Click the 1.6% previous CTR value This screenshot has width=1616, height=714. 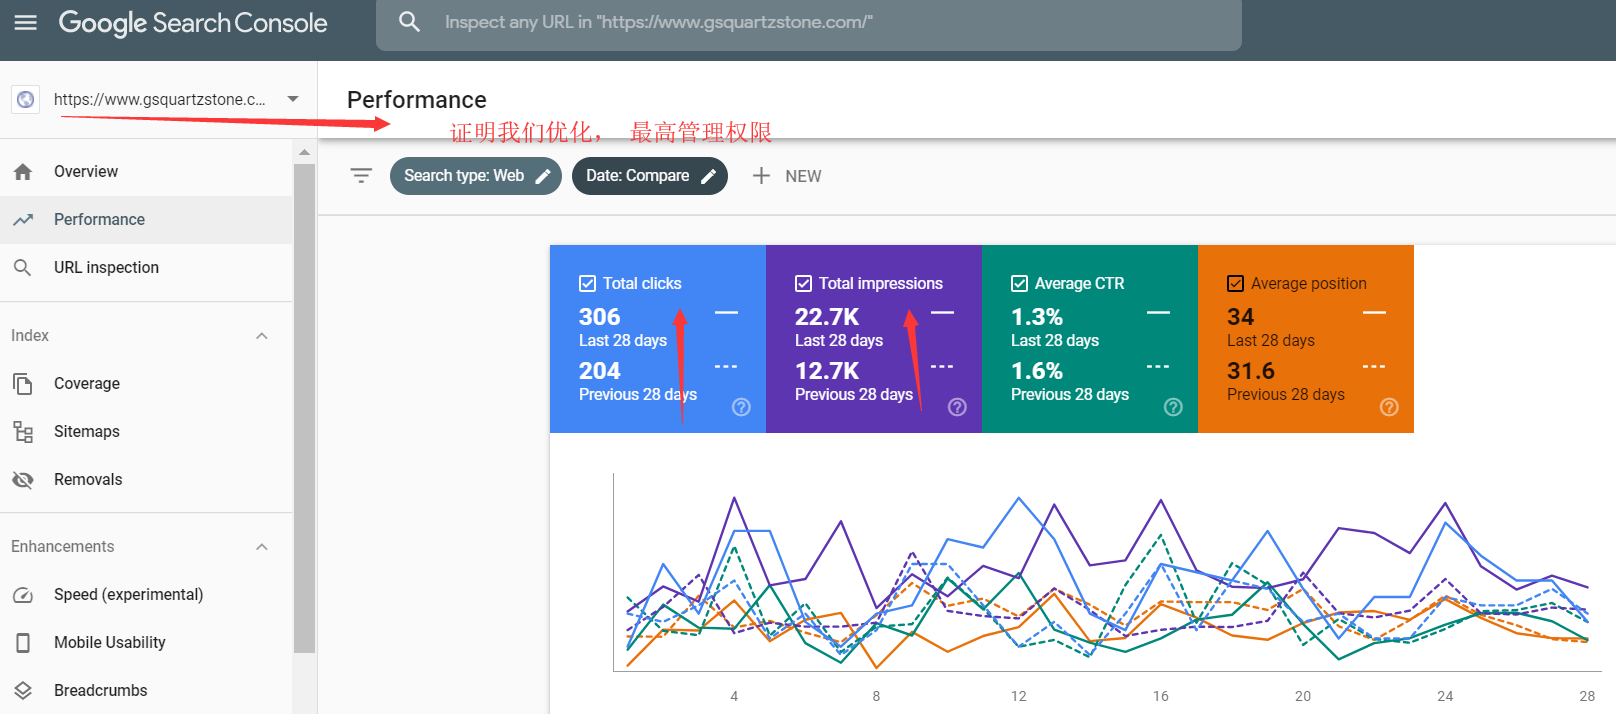coord(1037,371)
